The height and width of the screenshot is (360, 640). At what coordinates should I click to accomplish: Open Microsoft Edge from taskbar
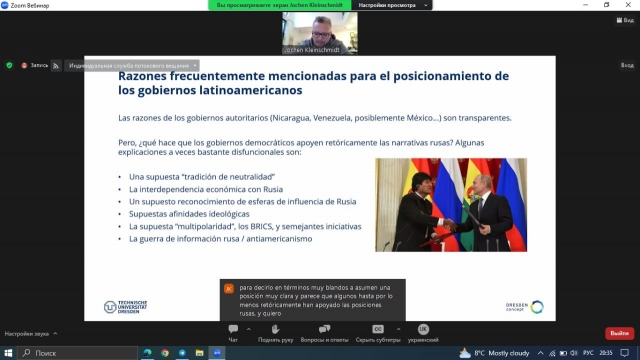(147, 353)
